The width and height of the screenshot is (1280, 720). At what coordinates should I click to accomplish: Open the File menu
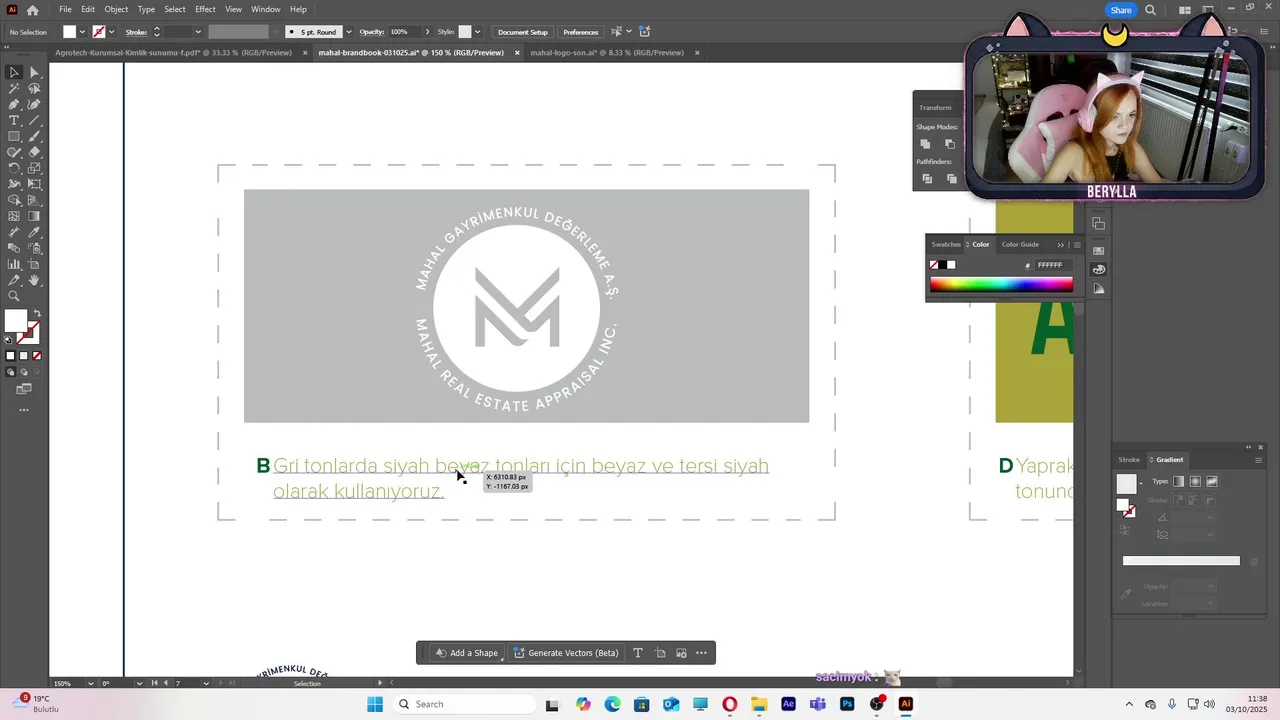click(65, 9)
